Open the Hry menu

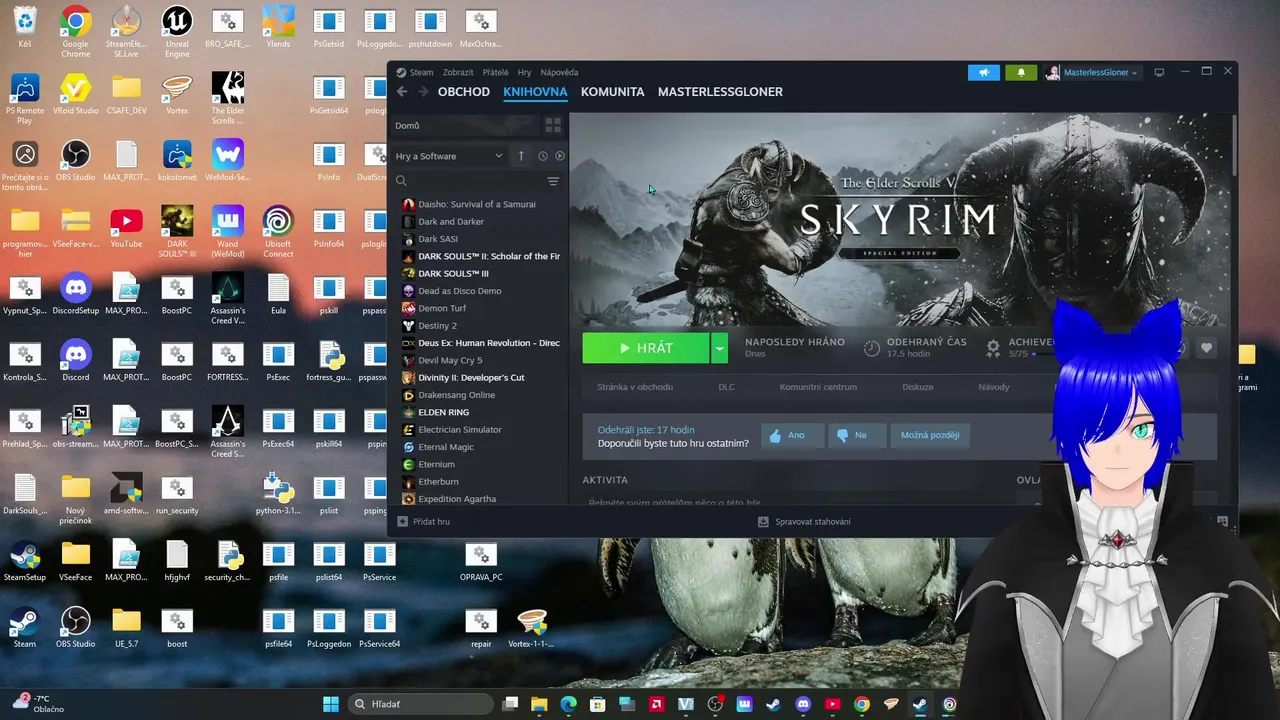click(x=525, y=72)
